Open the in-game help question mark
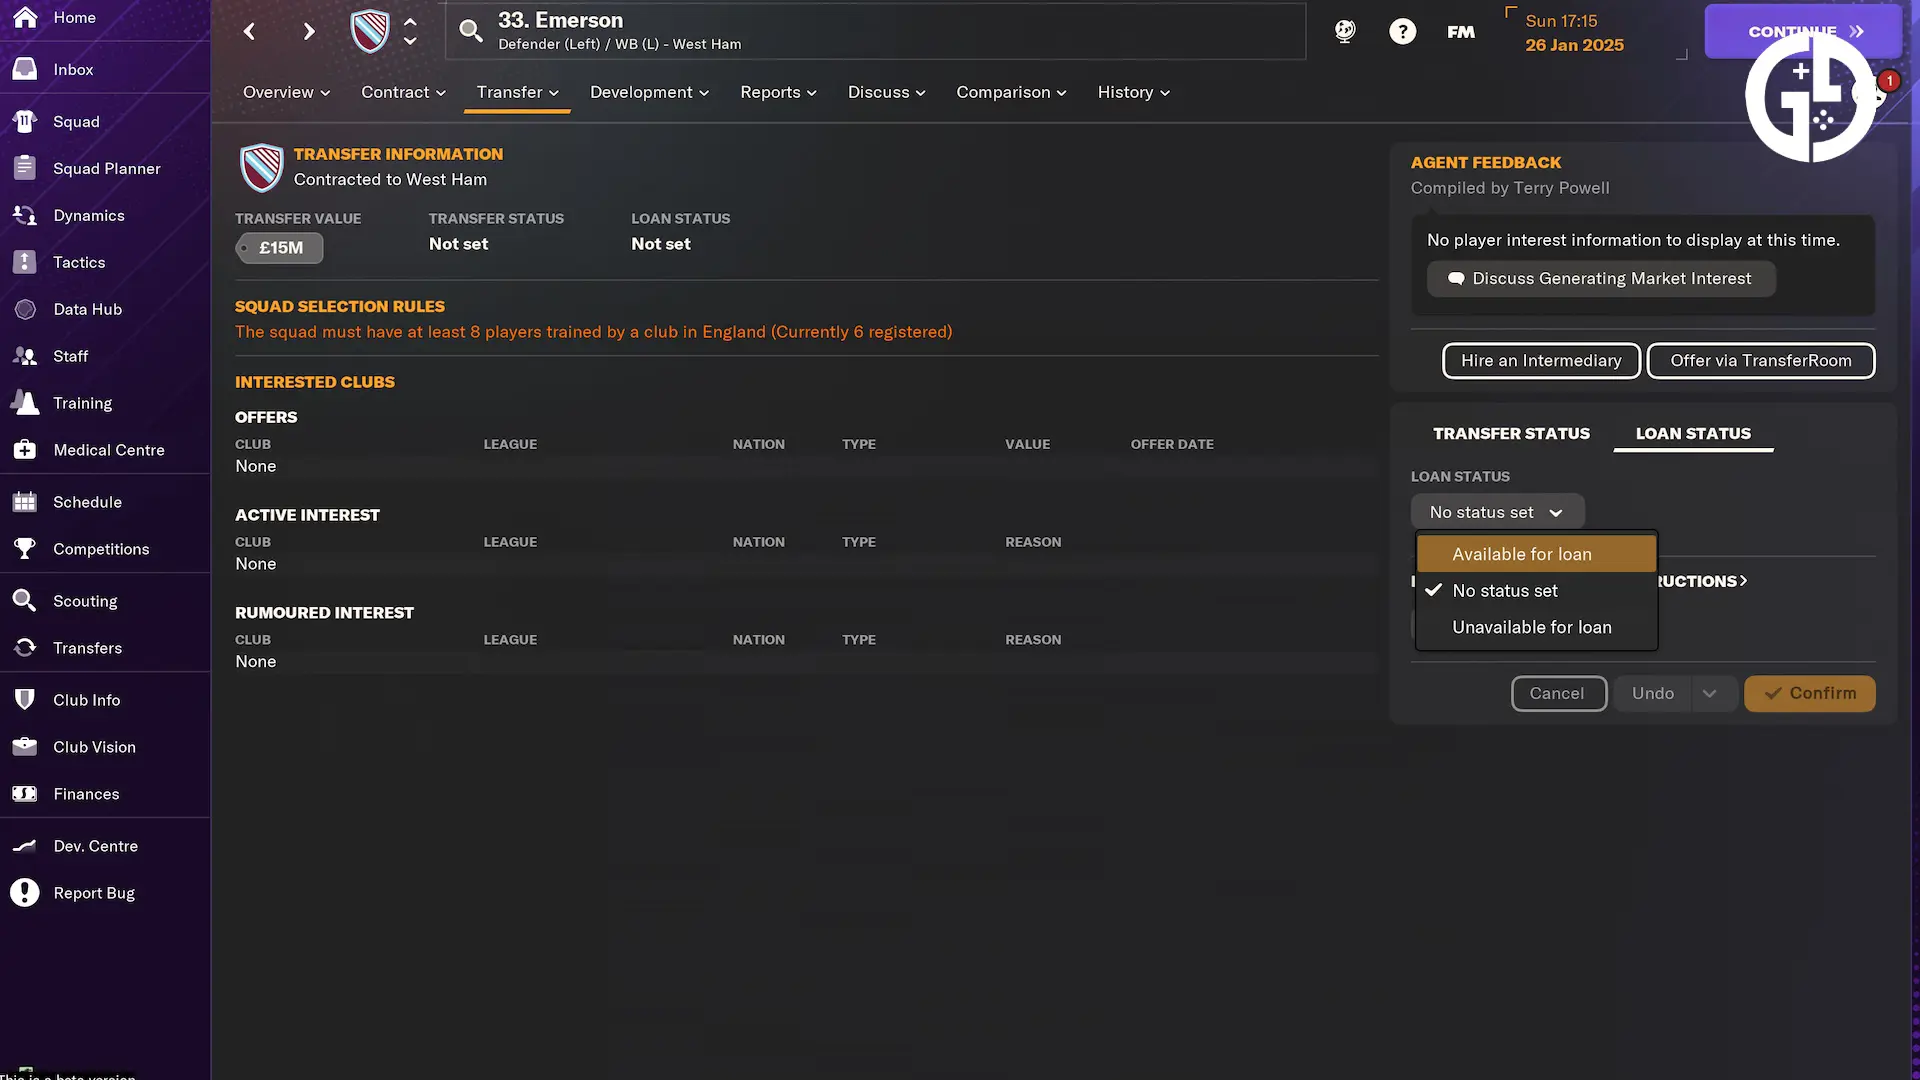Image resolution: width=1920 pixels, height=1080 pixels. (1403, 31)
